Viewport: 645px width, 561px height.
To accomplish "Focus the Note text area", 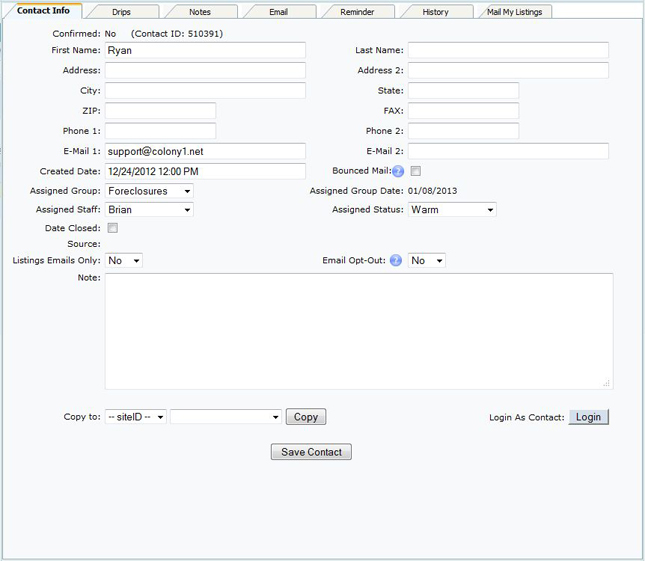I will 358,331.
